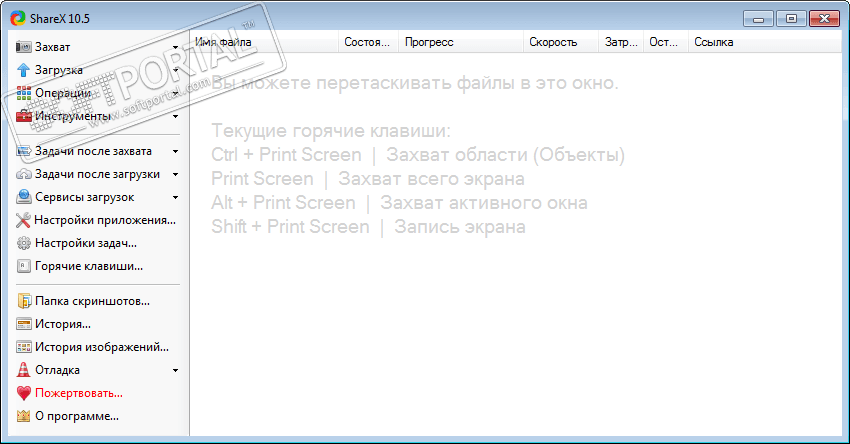
Task: Click the globe icon for Сервисы загрузок
Action: point(23,197)
